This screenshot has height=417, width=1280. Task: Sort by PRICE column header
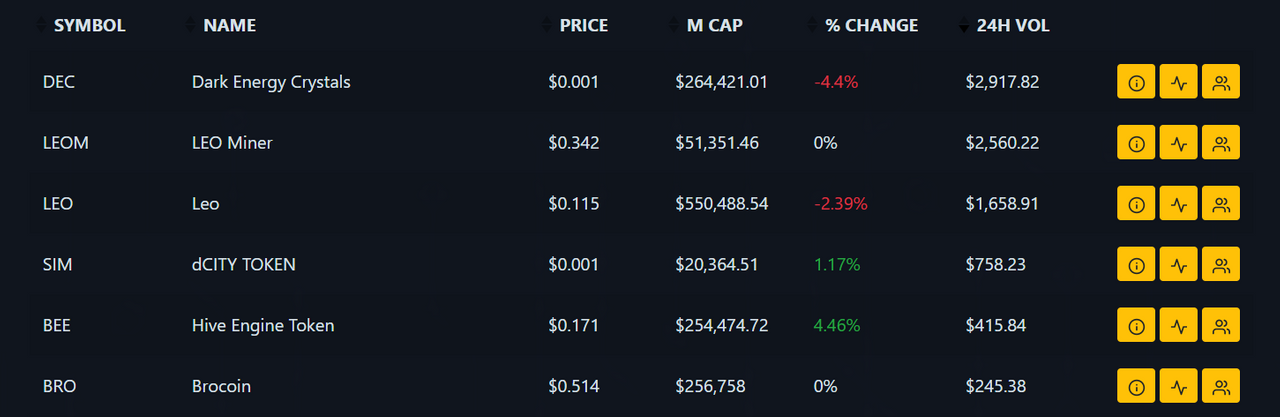click(x=583, y=26)
